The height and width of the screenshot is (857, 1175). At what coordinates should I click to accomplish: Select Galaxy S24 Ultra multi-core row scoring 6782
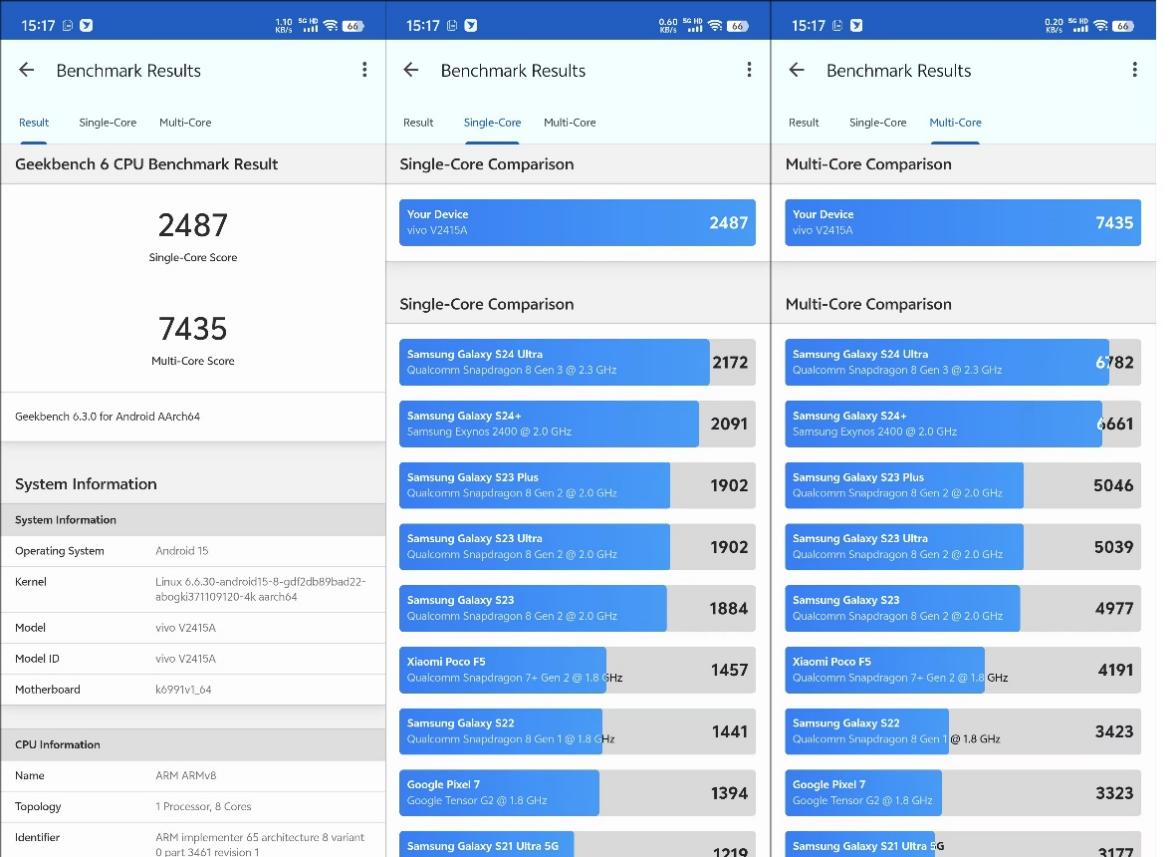point(963,363)
